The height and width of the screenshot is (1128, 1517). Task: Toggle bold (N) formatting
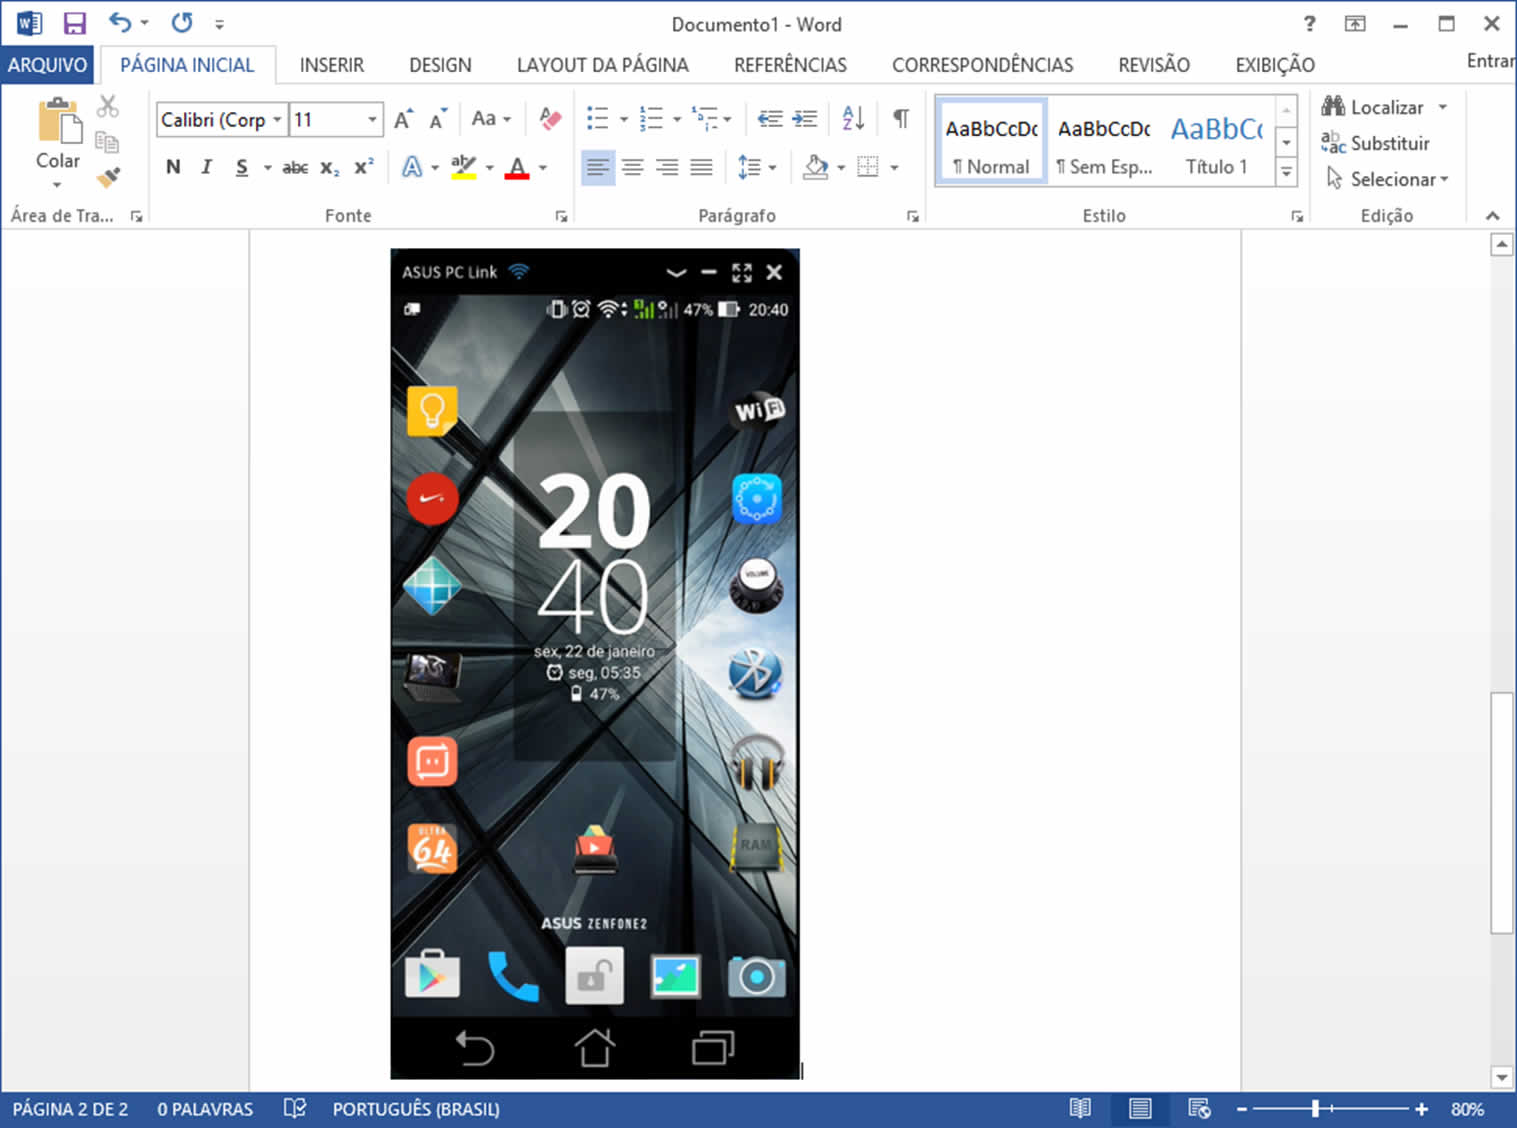[173, 167]
